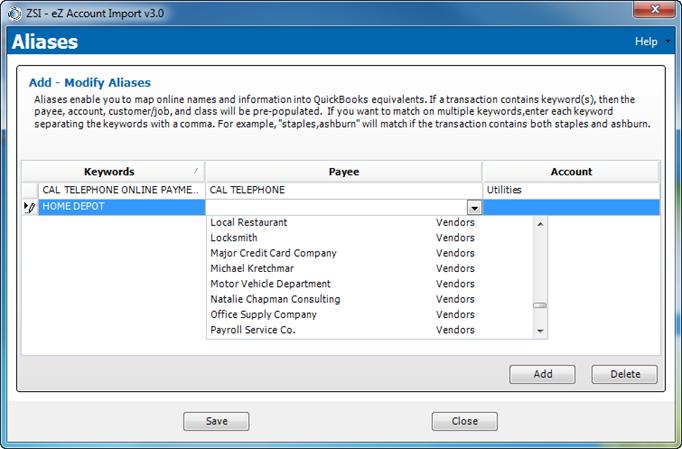The height and width of the screenshot is (449, 682).
Task: Pick Office Supply Company entry
Action: 263,314
